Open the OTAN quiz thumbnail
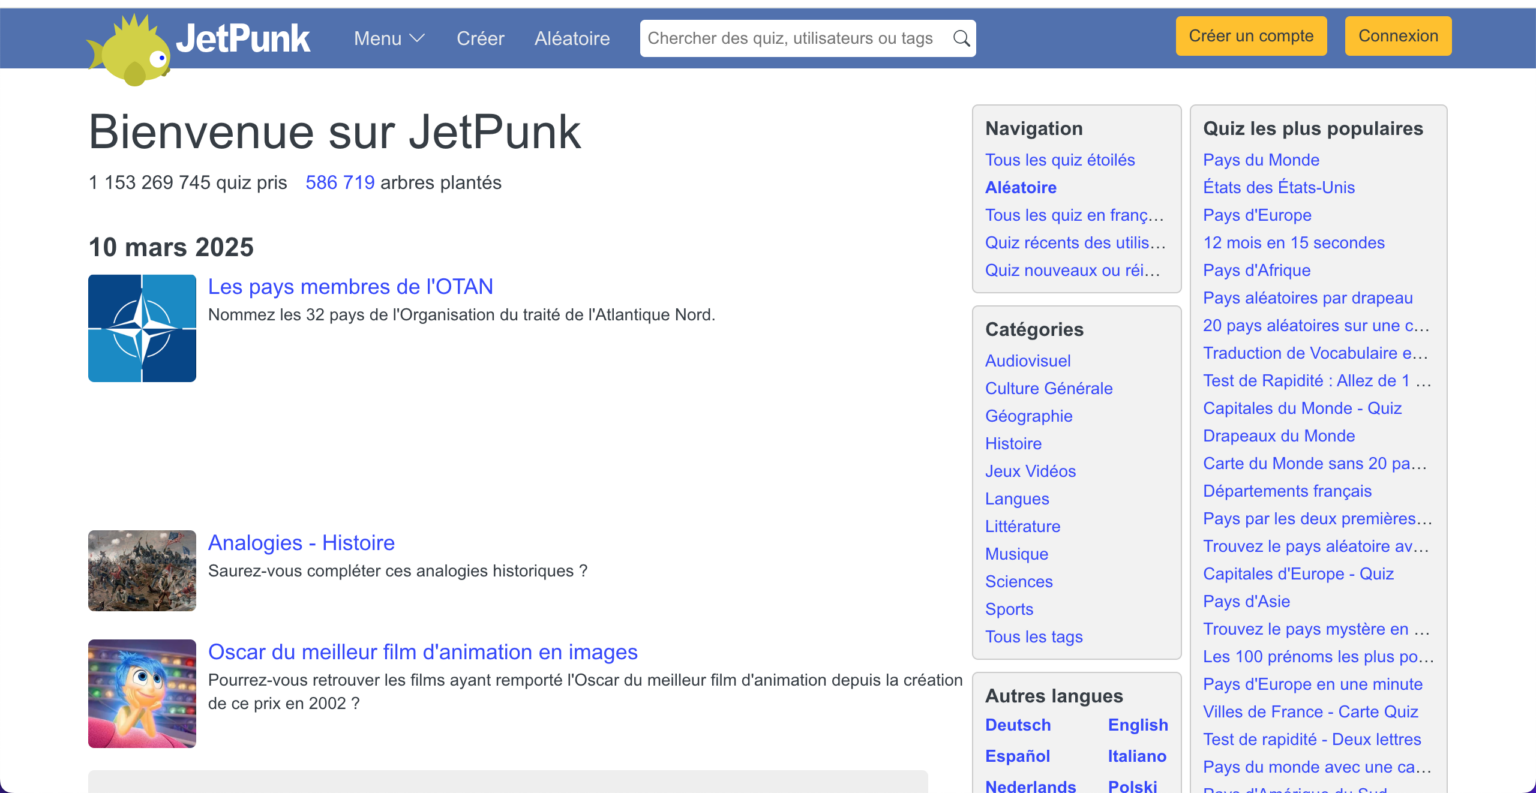Image resolution: width=1536 pixels, height=793 pixels. click(142, 328)
